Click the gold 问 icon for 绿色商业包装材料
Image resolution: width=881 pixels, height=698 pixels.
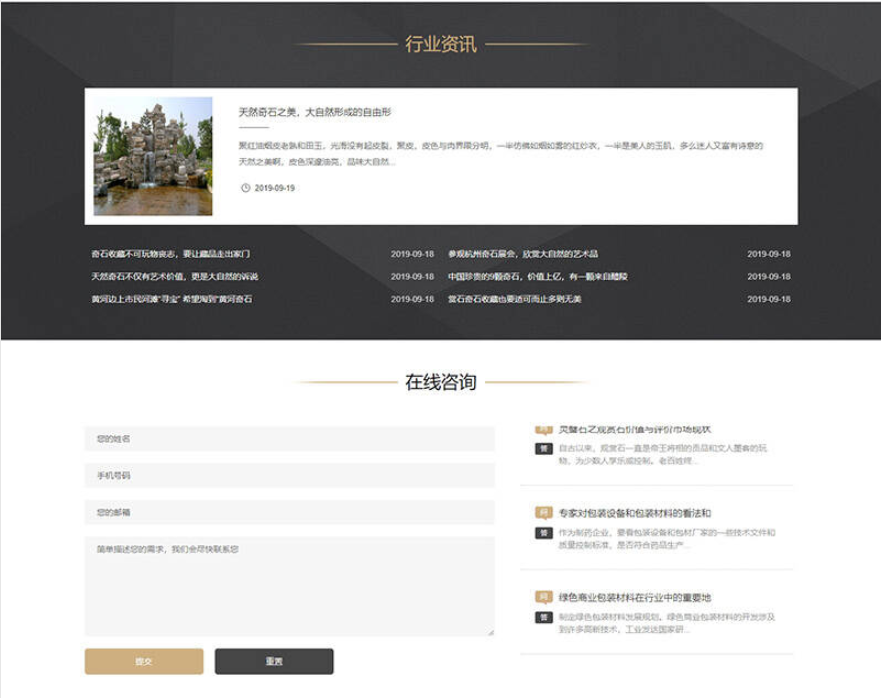(x=543, y=597)
